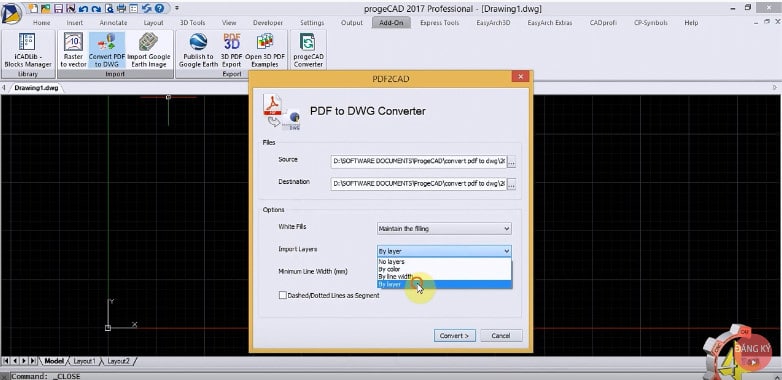
Task: Choose highlighted By layer list option
Action: (444, 284)
